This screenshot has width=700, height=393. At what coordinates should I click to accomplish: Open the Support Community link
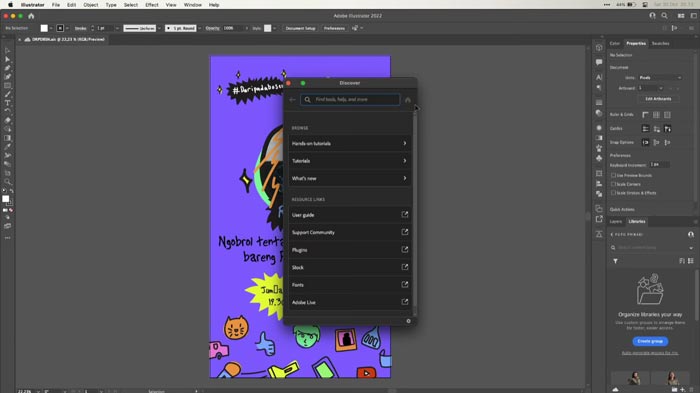pyautogui.click(x=349, y=232)
